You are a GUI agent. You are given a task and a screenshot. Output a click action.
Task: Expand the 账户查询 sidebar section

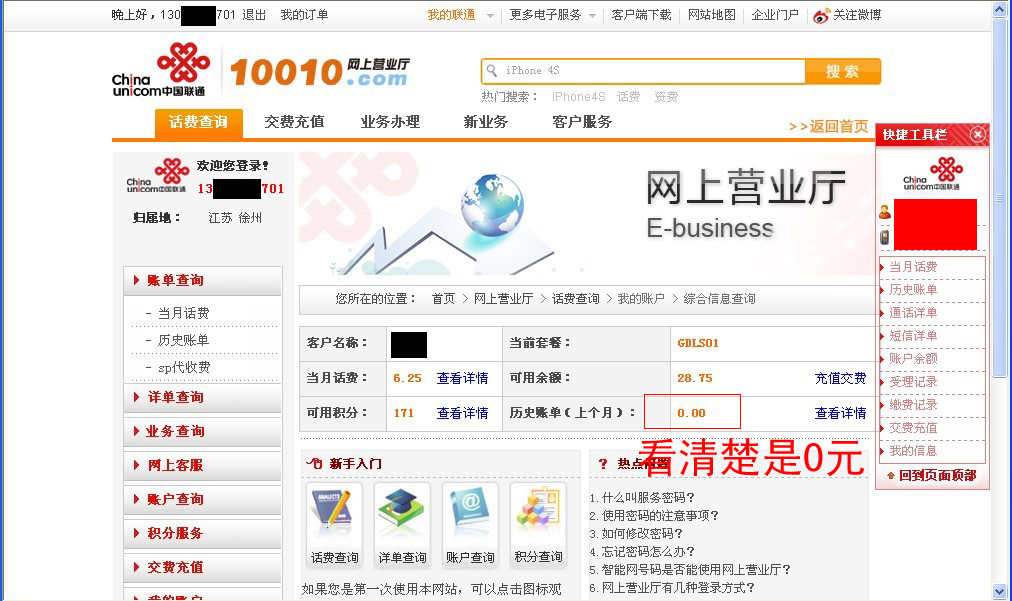[x=203, y=499]
